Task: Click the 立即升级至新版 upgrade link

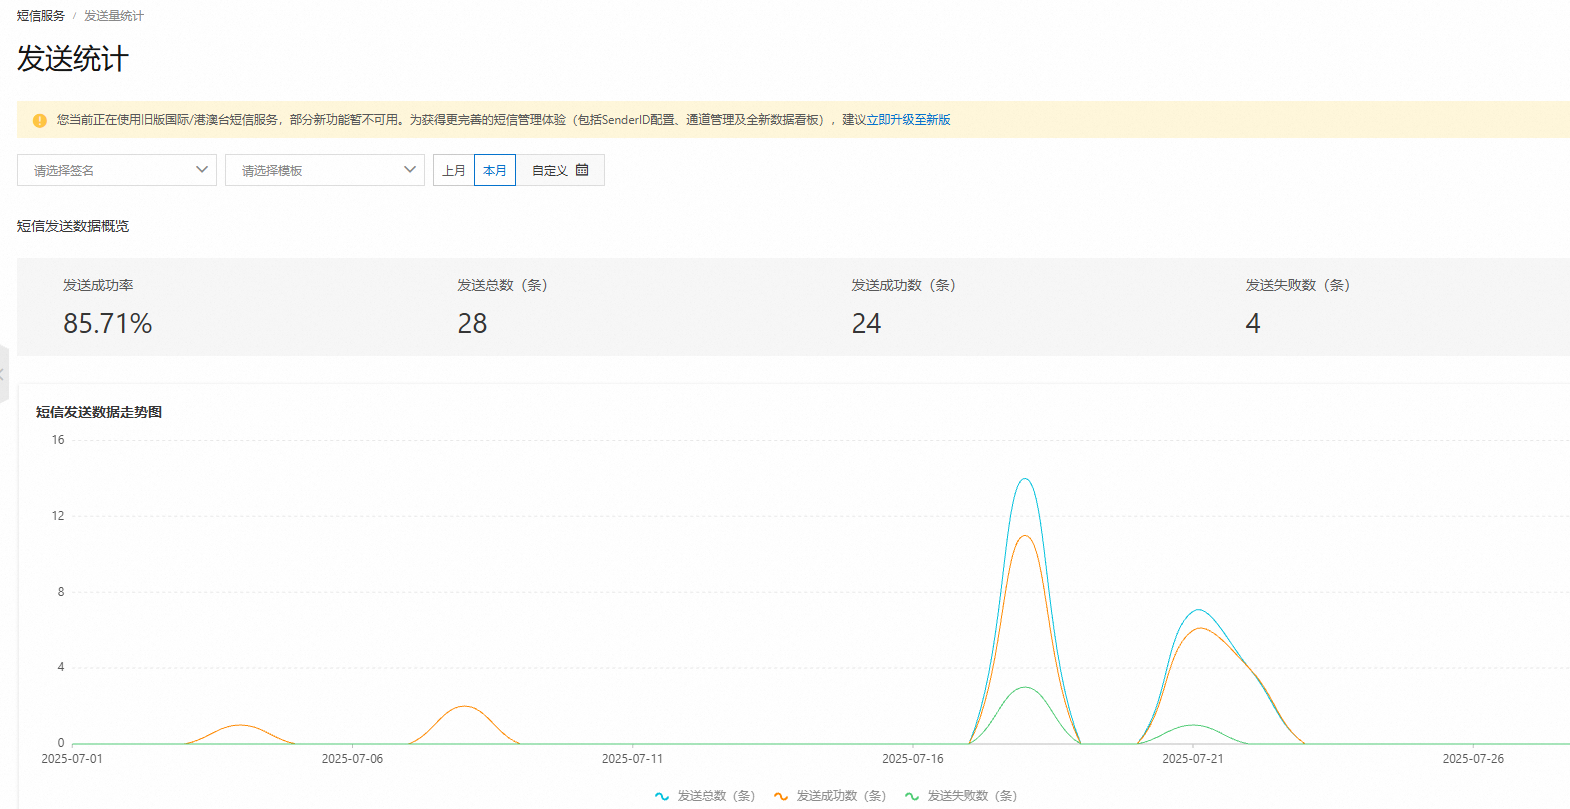Action: [908, 120]
